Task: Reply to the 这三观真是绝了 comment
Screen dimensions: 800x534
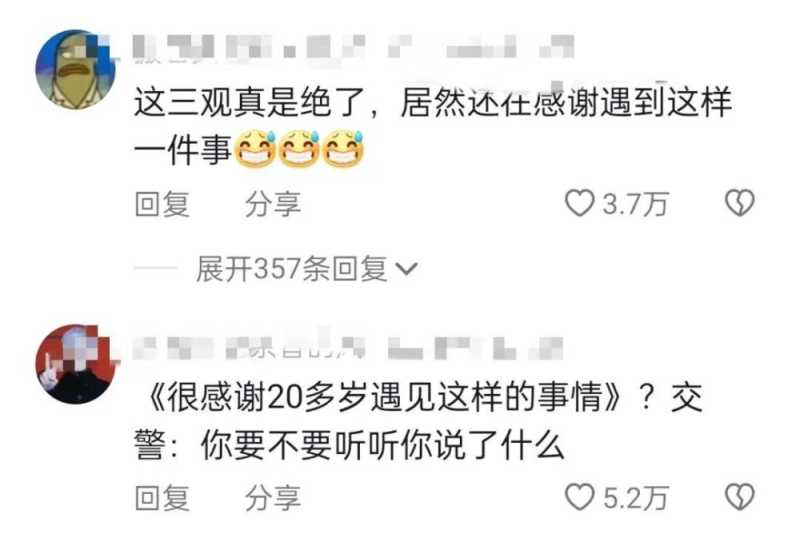Action: click(162, 204)
